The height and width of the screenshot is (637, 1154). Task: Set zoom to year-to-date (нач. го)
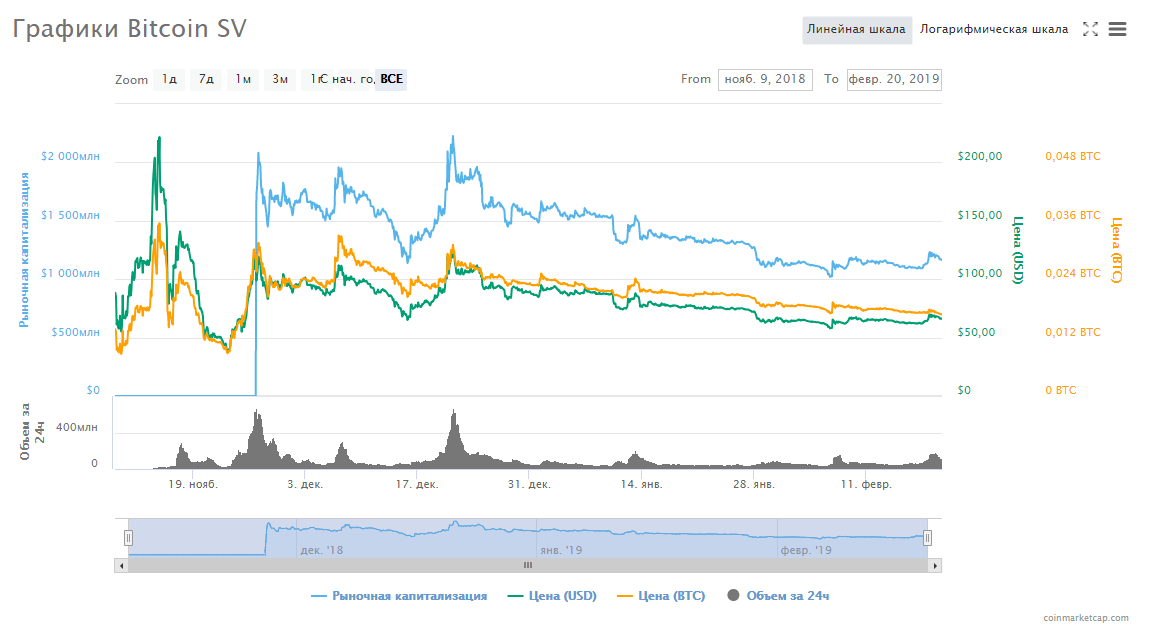(x=353, y=79)
